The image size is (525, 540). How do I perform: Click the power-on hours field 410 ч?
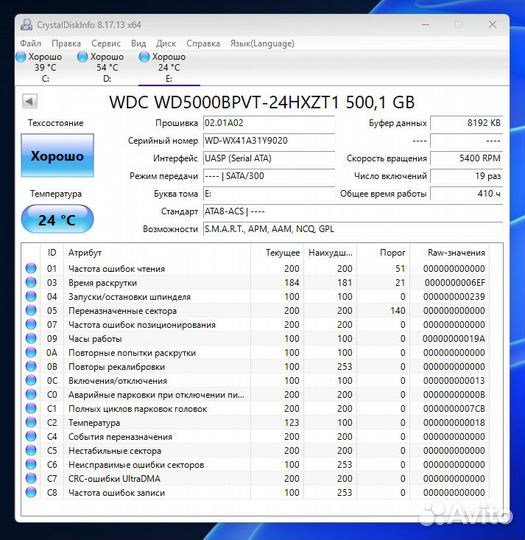click(x=467, y=194)
